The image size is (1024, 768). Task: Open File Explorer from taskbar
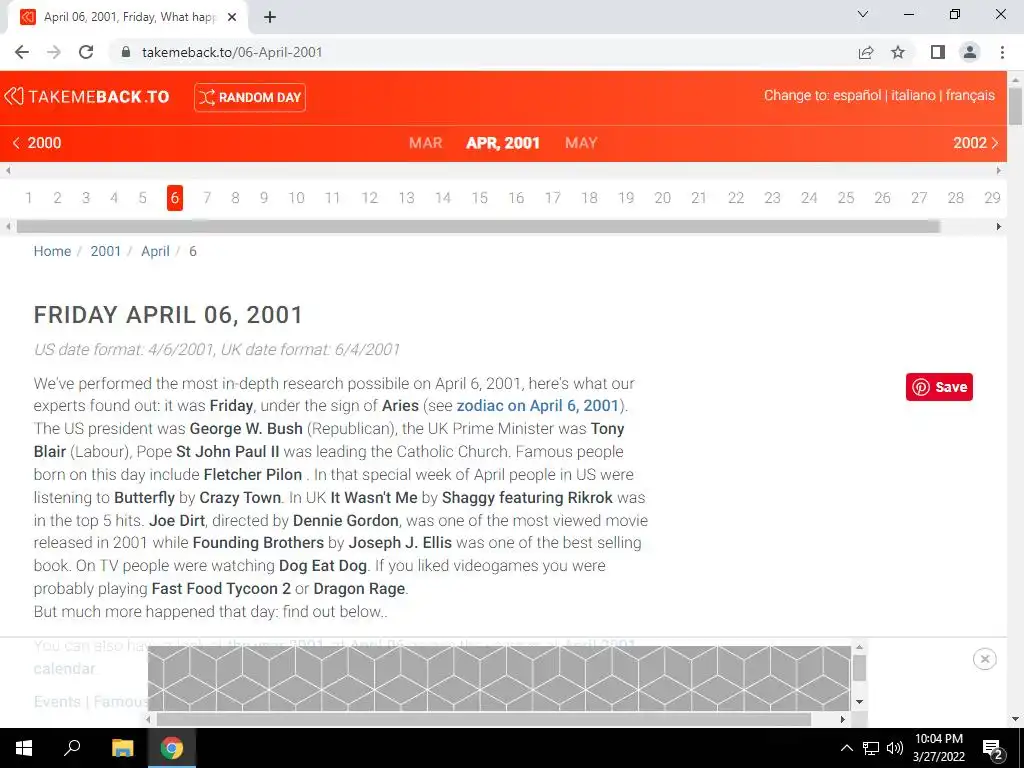[x=122, y=748]
